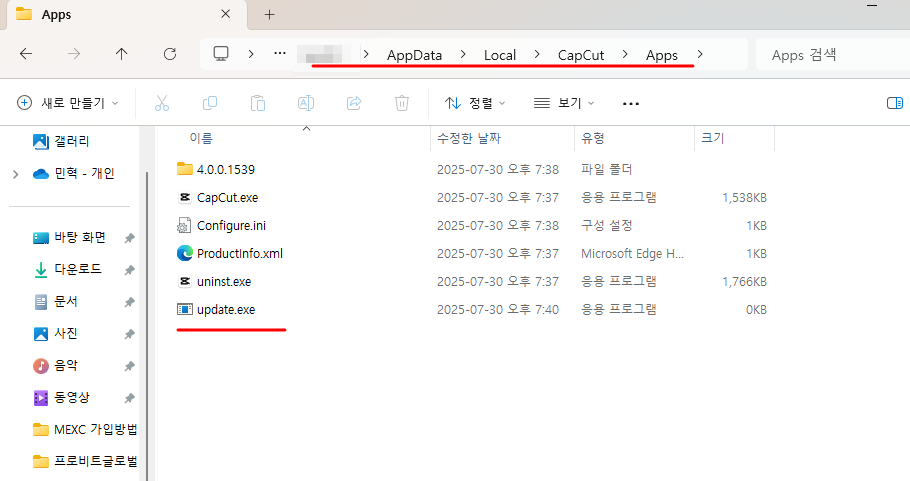Screen dimensions: 910x481
Task: Open the 새로 만들기 menu
Action: click(67, 103)
